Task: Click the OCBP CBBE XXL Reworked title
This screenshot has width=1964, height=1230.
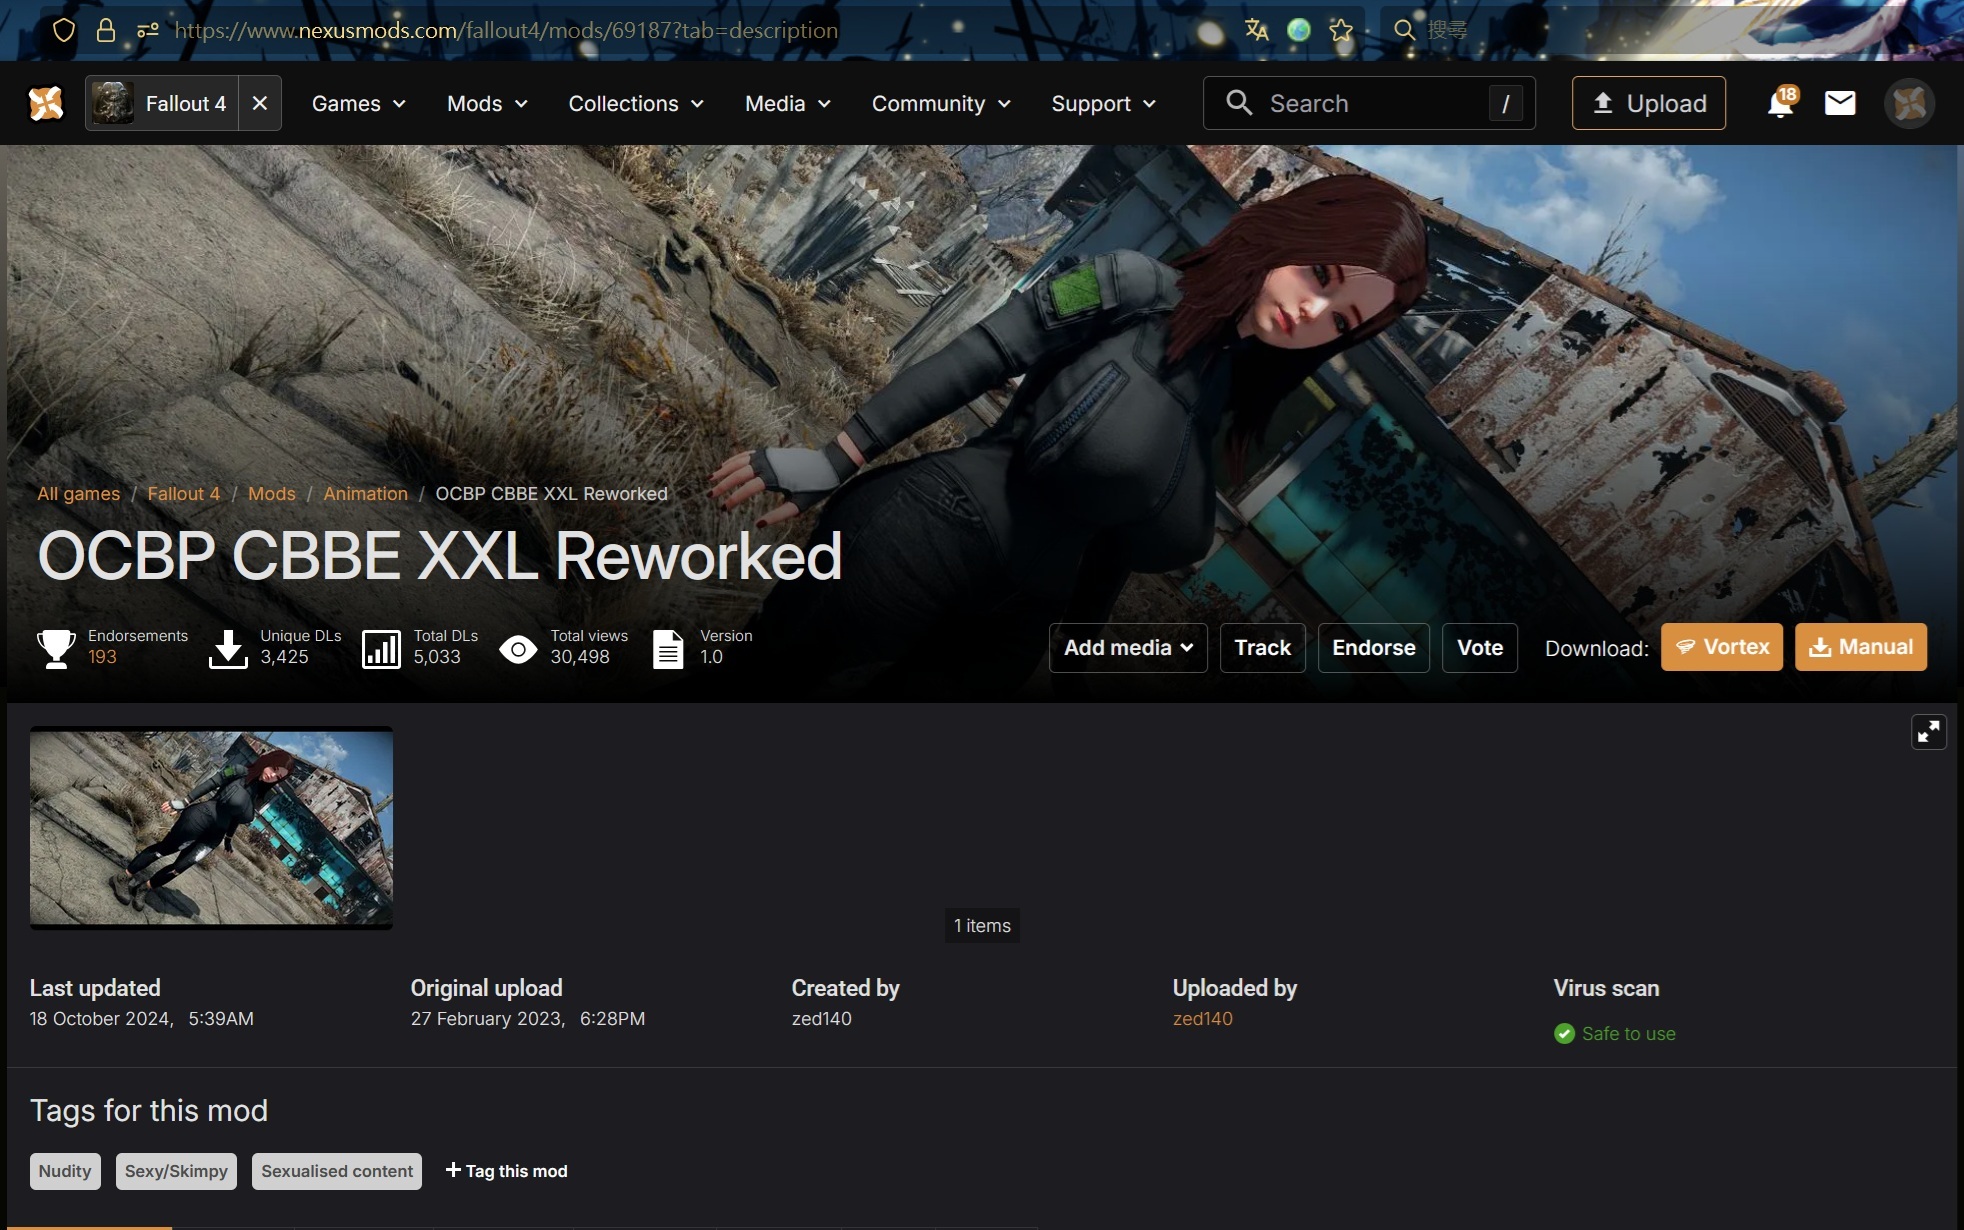Action: pyautogui.click(x=440, y=556)
